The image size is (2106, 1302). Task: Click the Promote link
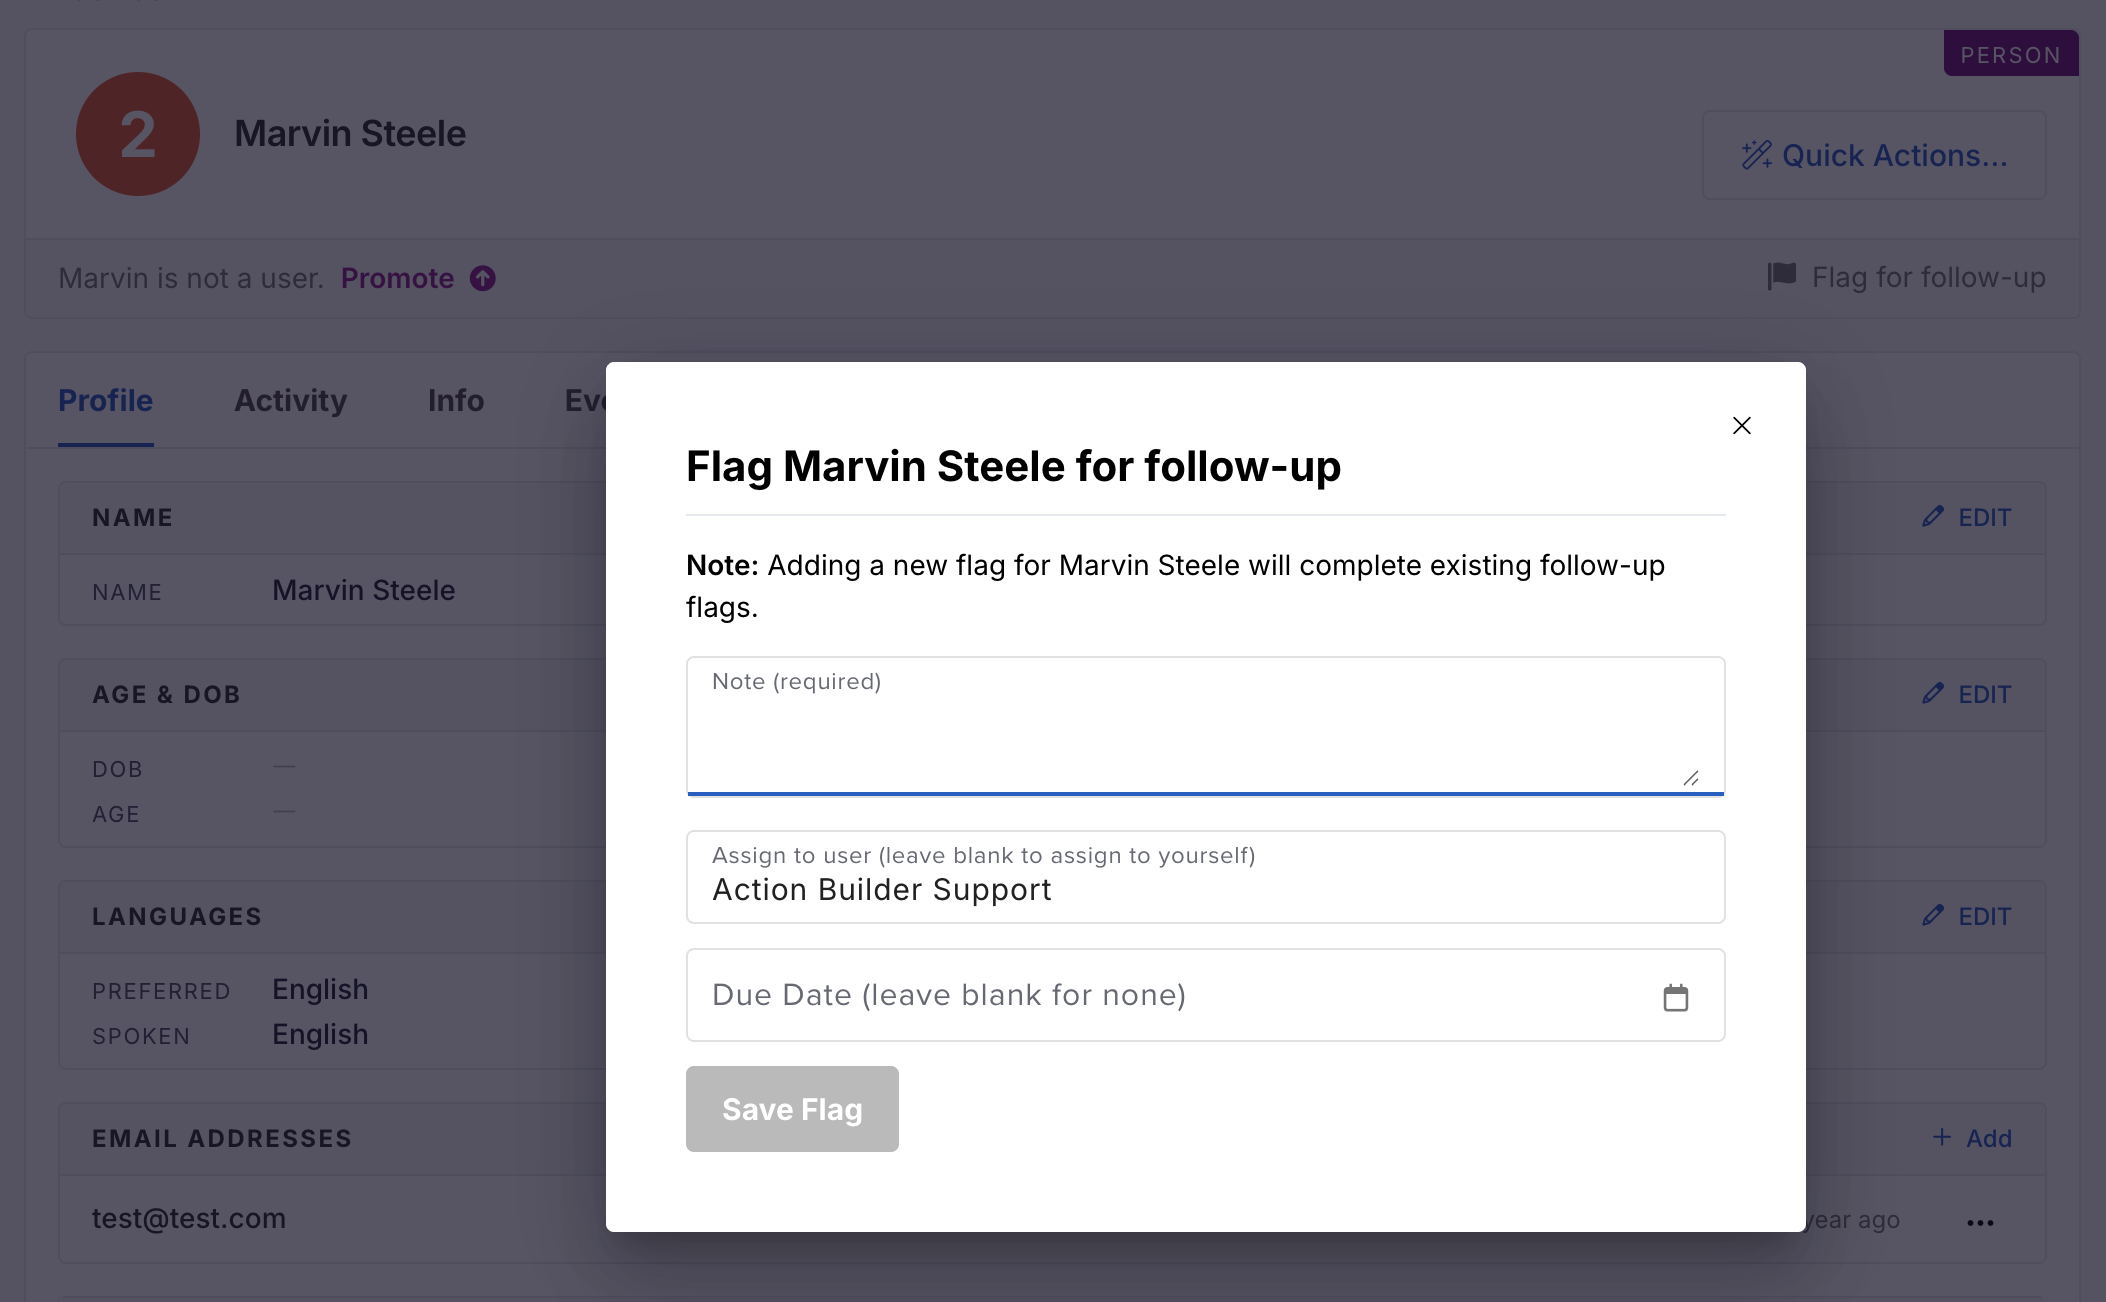pos(397,278)
